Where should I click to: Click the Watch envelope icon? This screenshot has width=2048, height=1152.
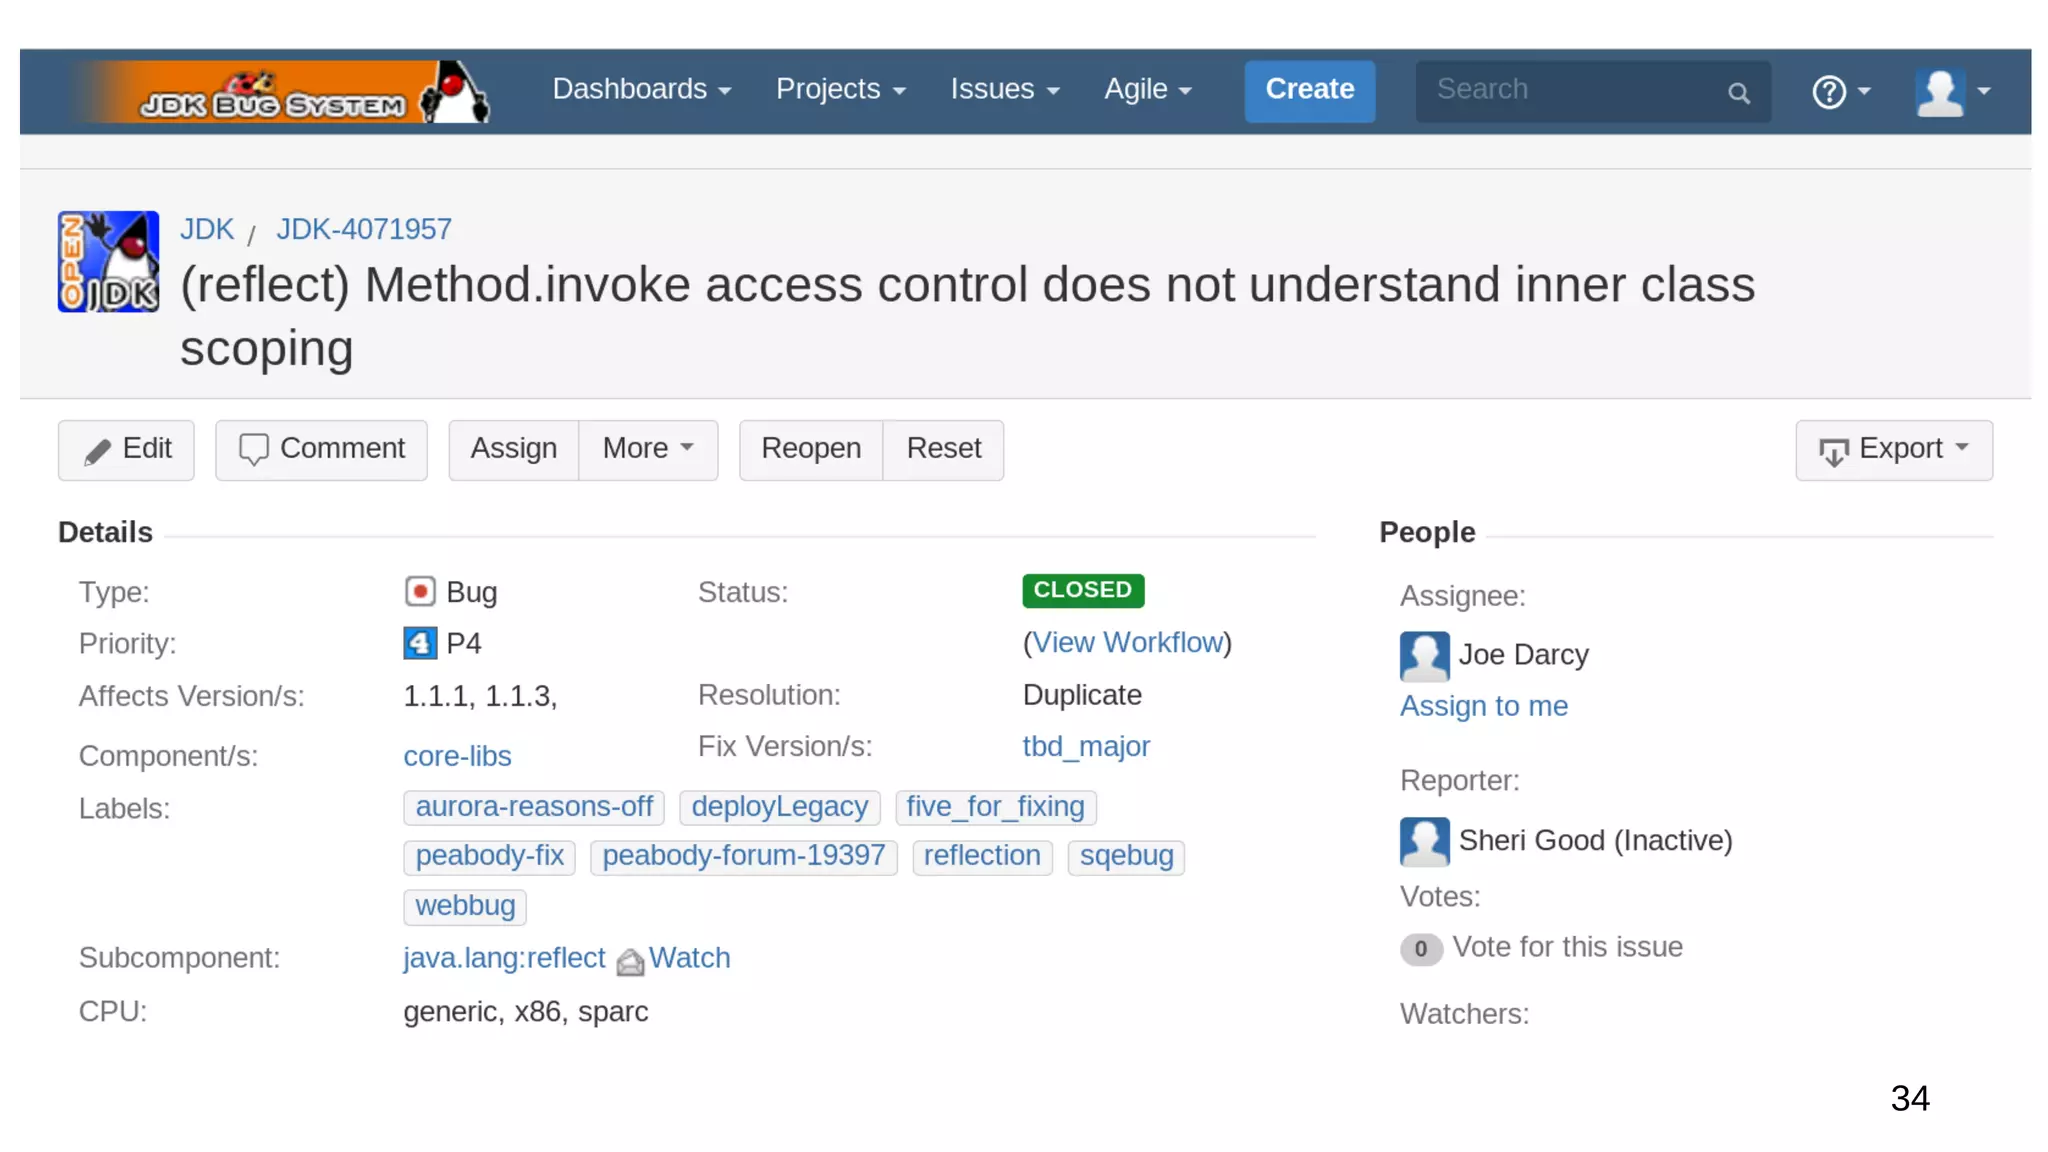[x=630, y=961]
